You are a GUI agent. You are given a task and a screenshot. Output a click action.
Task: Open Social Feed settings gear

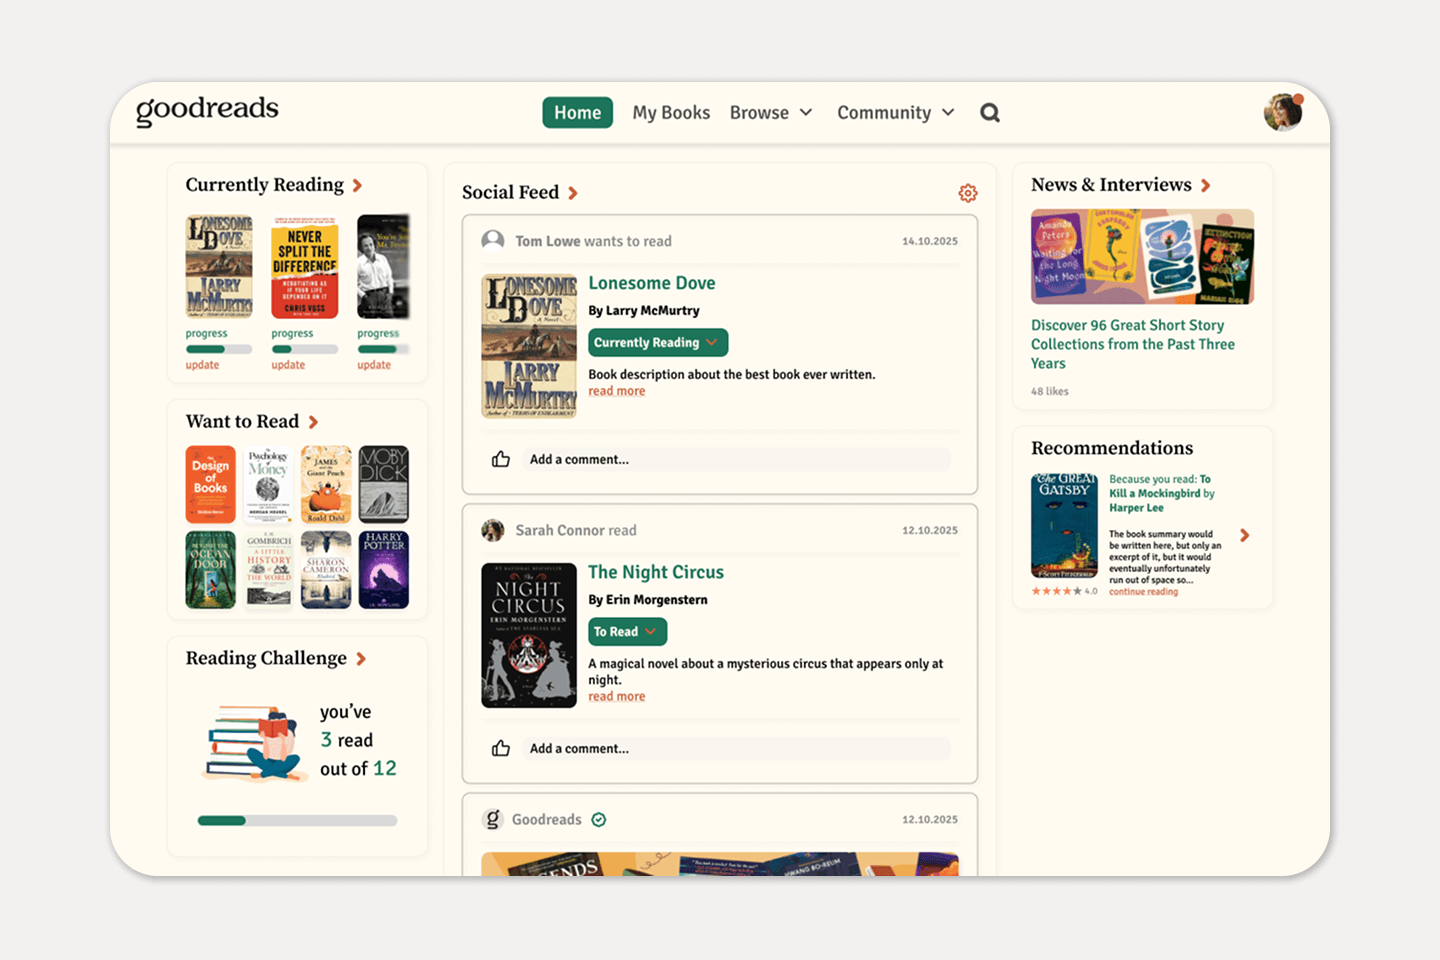[968, 193]
